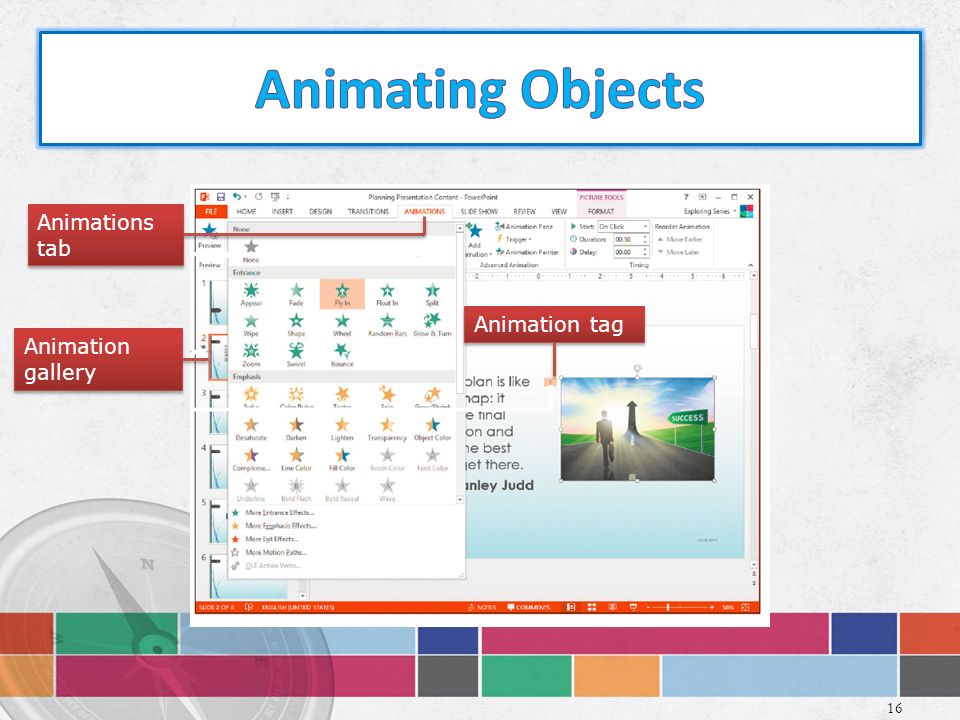The image size is (960, 720).
Task: Click the Animation Painter button
Action: point(528,252)
